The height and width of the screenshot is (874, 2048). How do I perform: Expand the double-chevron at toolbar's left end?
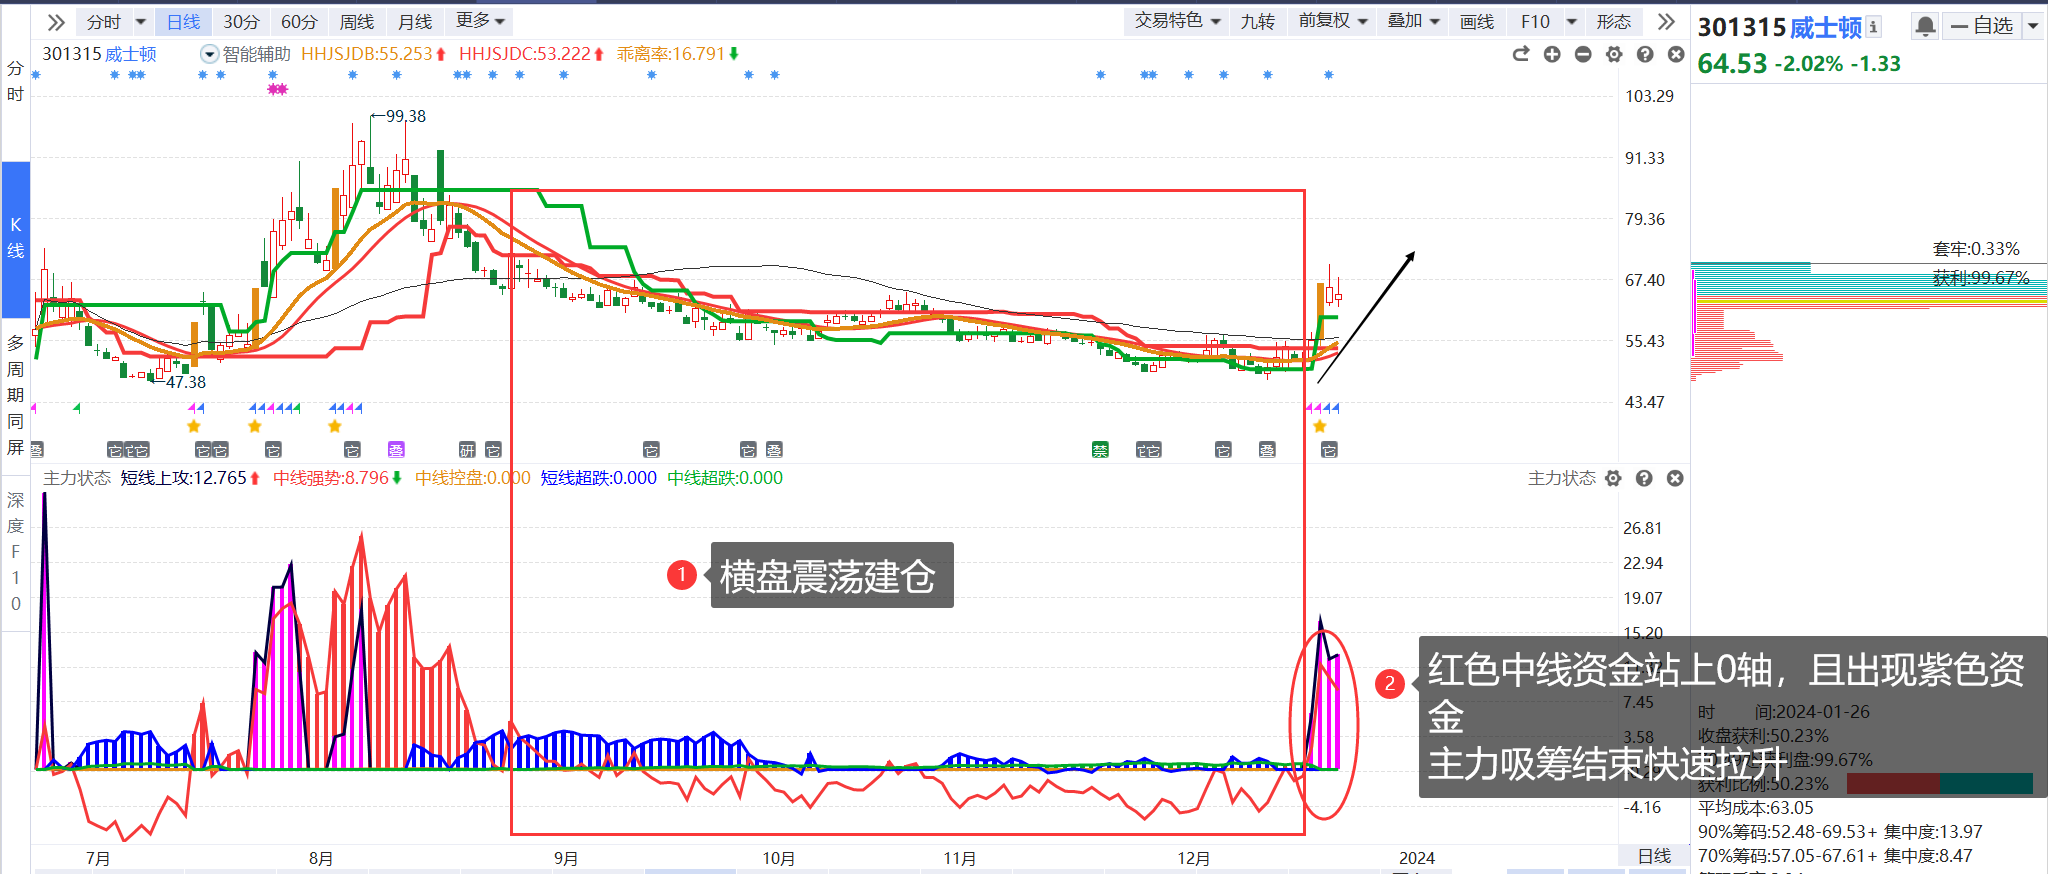56,22
